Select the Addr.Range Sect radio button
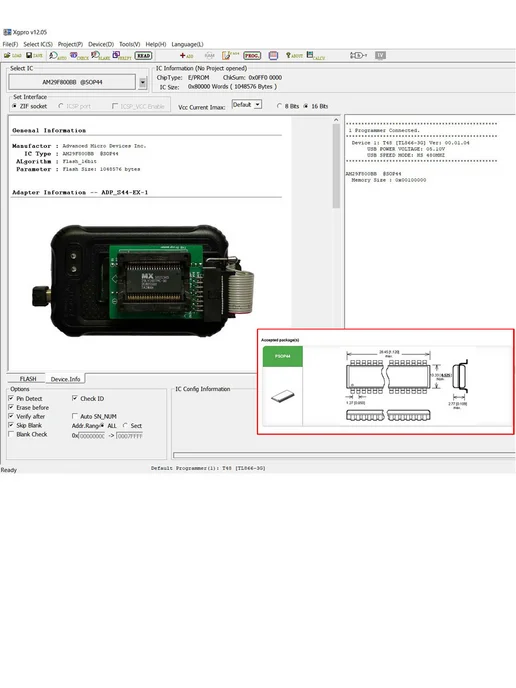Screen dimensions: 516x688 125,426
